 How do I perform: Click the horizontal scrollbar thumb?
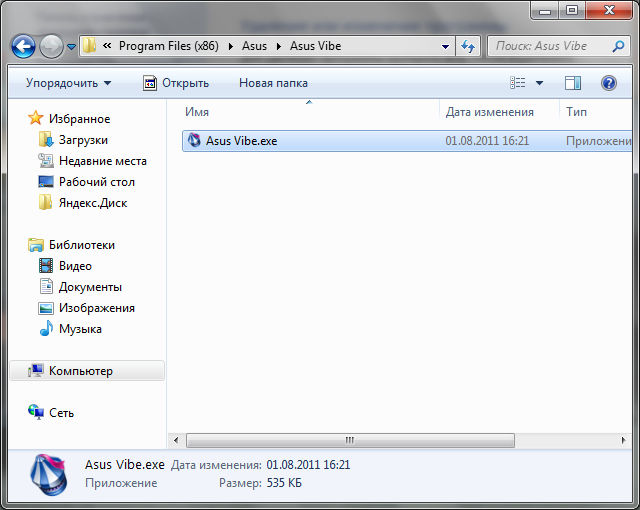coord(350,440)
